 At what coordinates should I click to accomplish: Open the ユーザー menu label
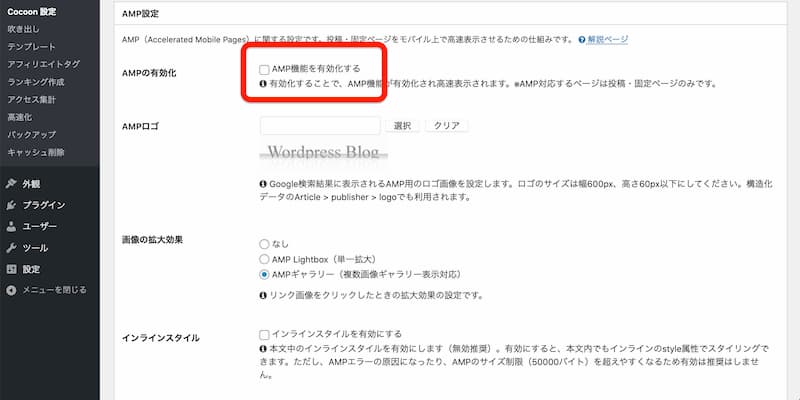pos(39,227)
